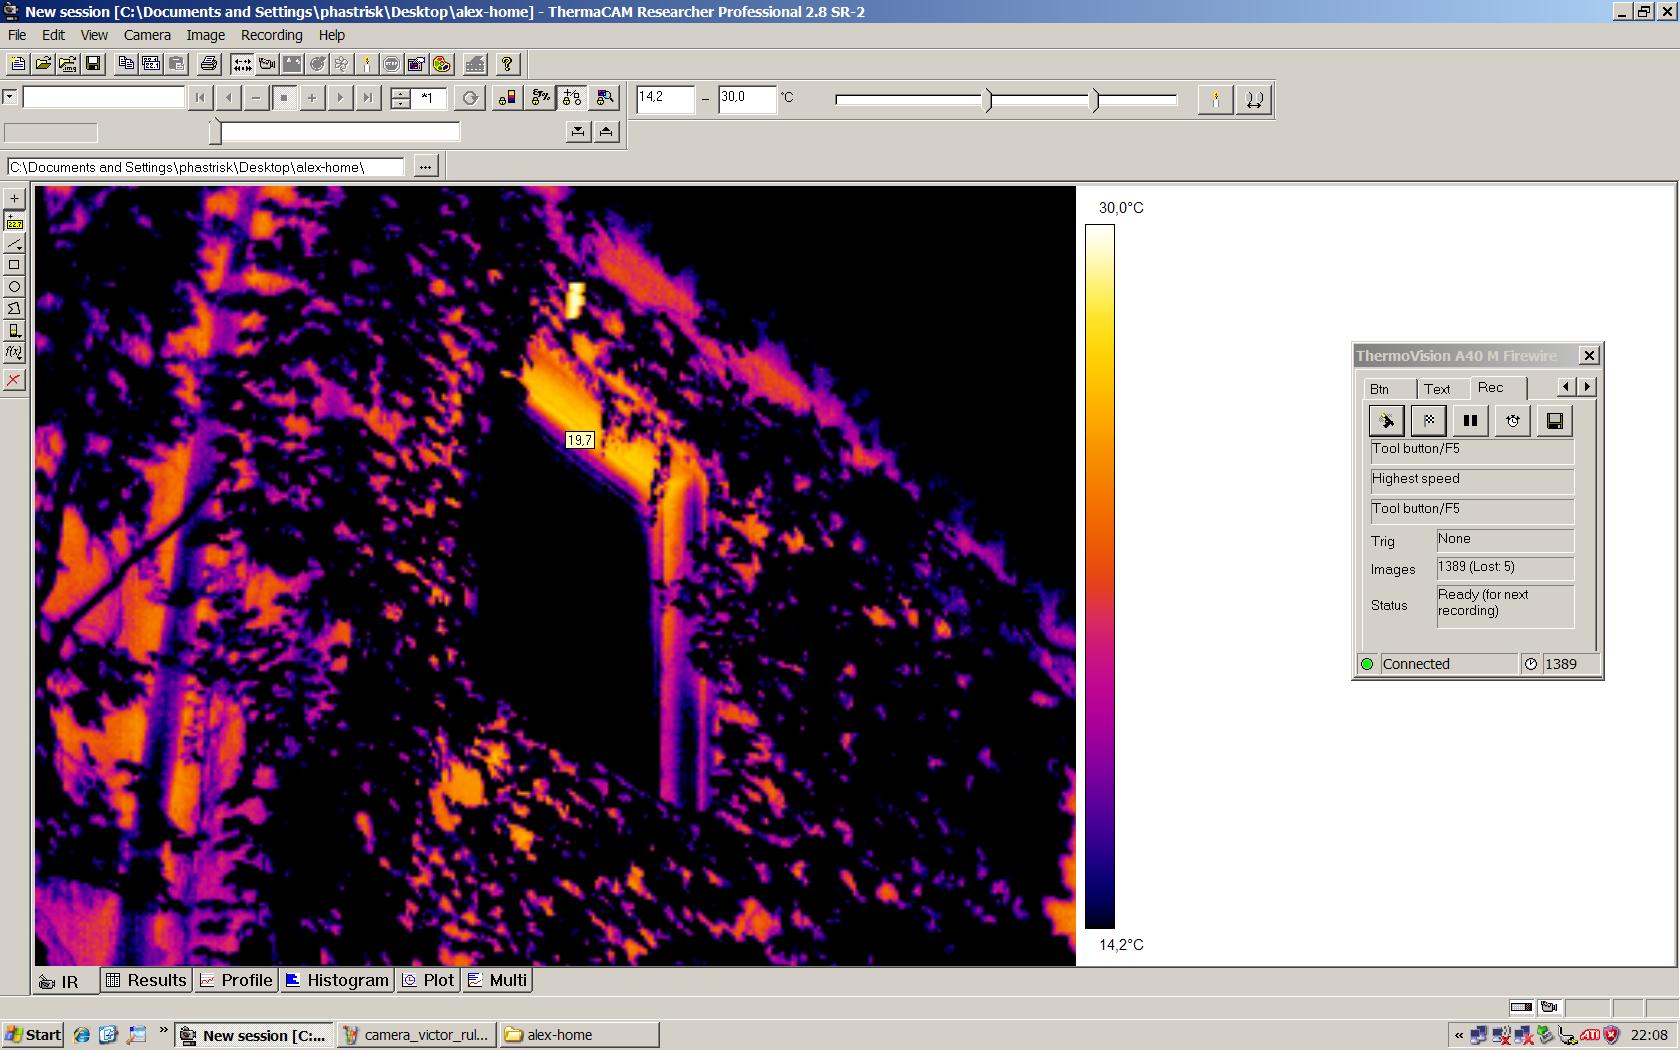
Task: Open the color palette icon
Action: pyautogui.click(x=442, y=64)
